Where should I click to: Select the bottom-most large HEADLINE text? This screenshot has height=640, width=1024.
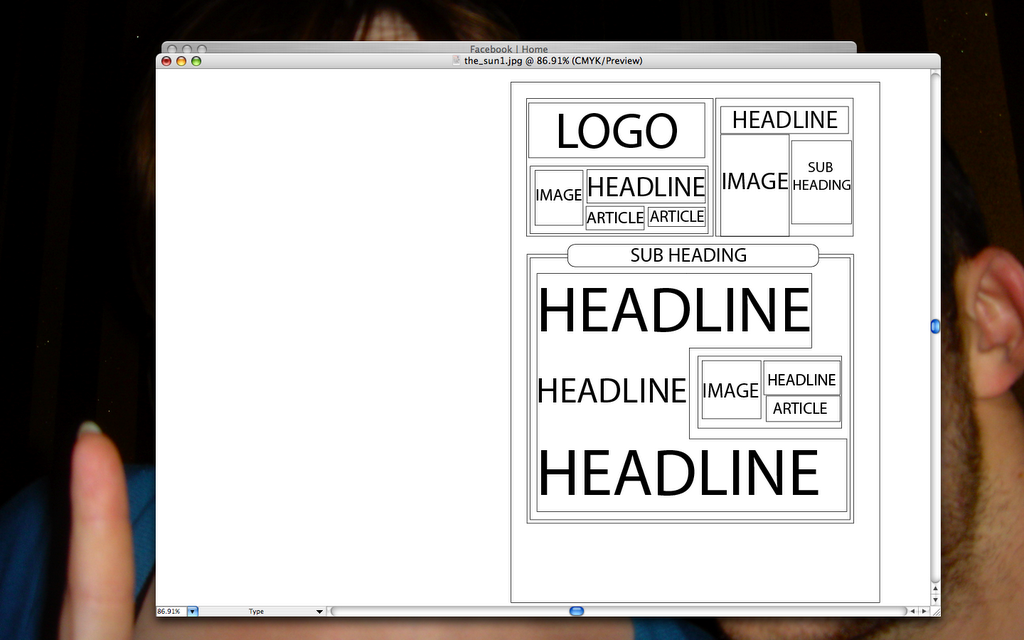[677, 473]
